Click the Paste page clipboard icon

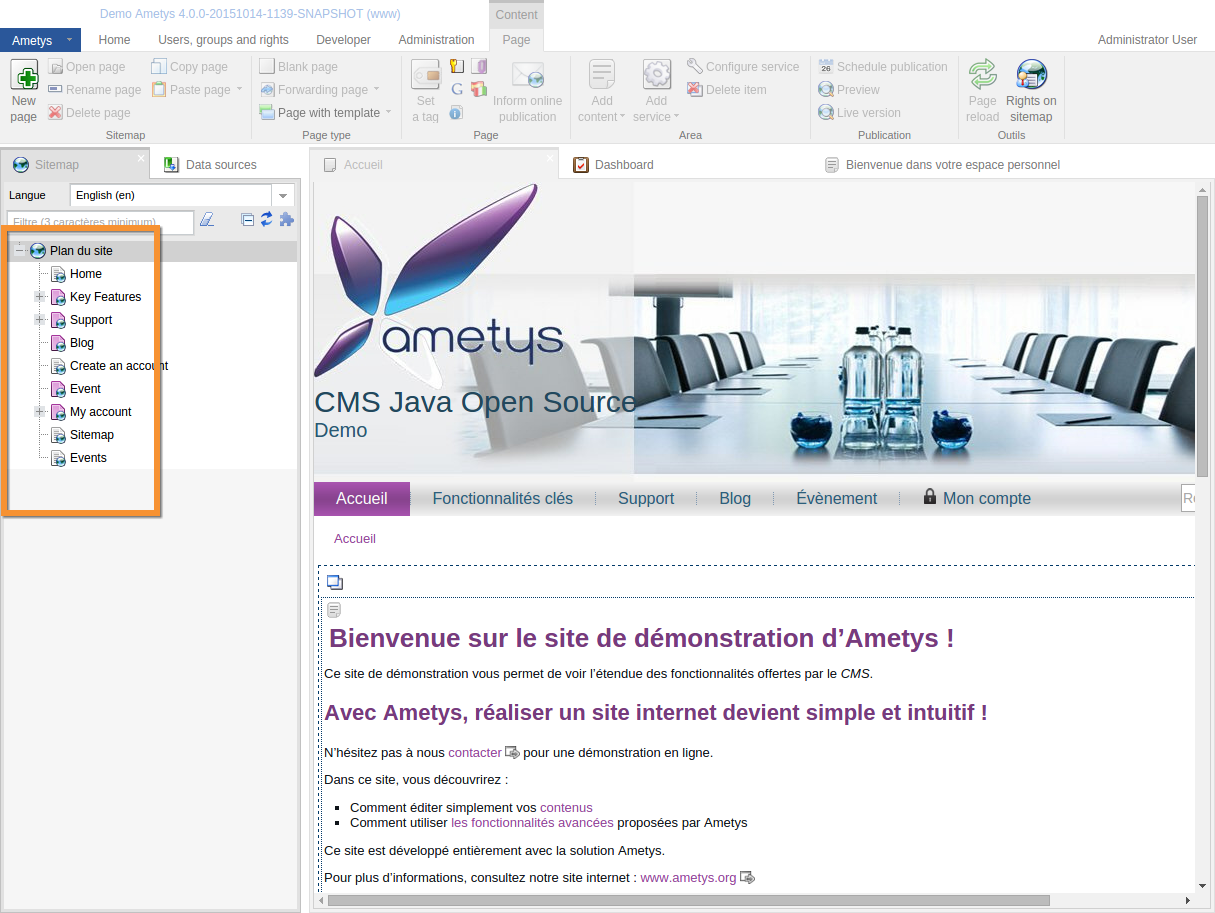[x=160, y=90]
